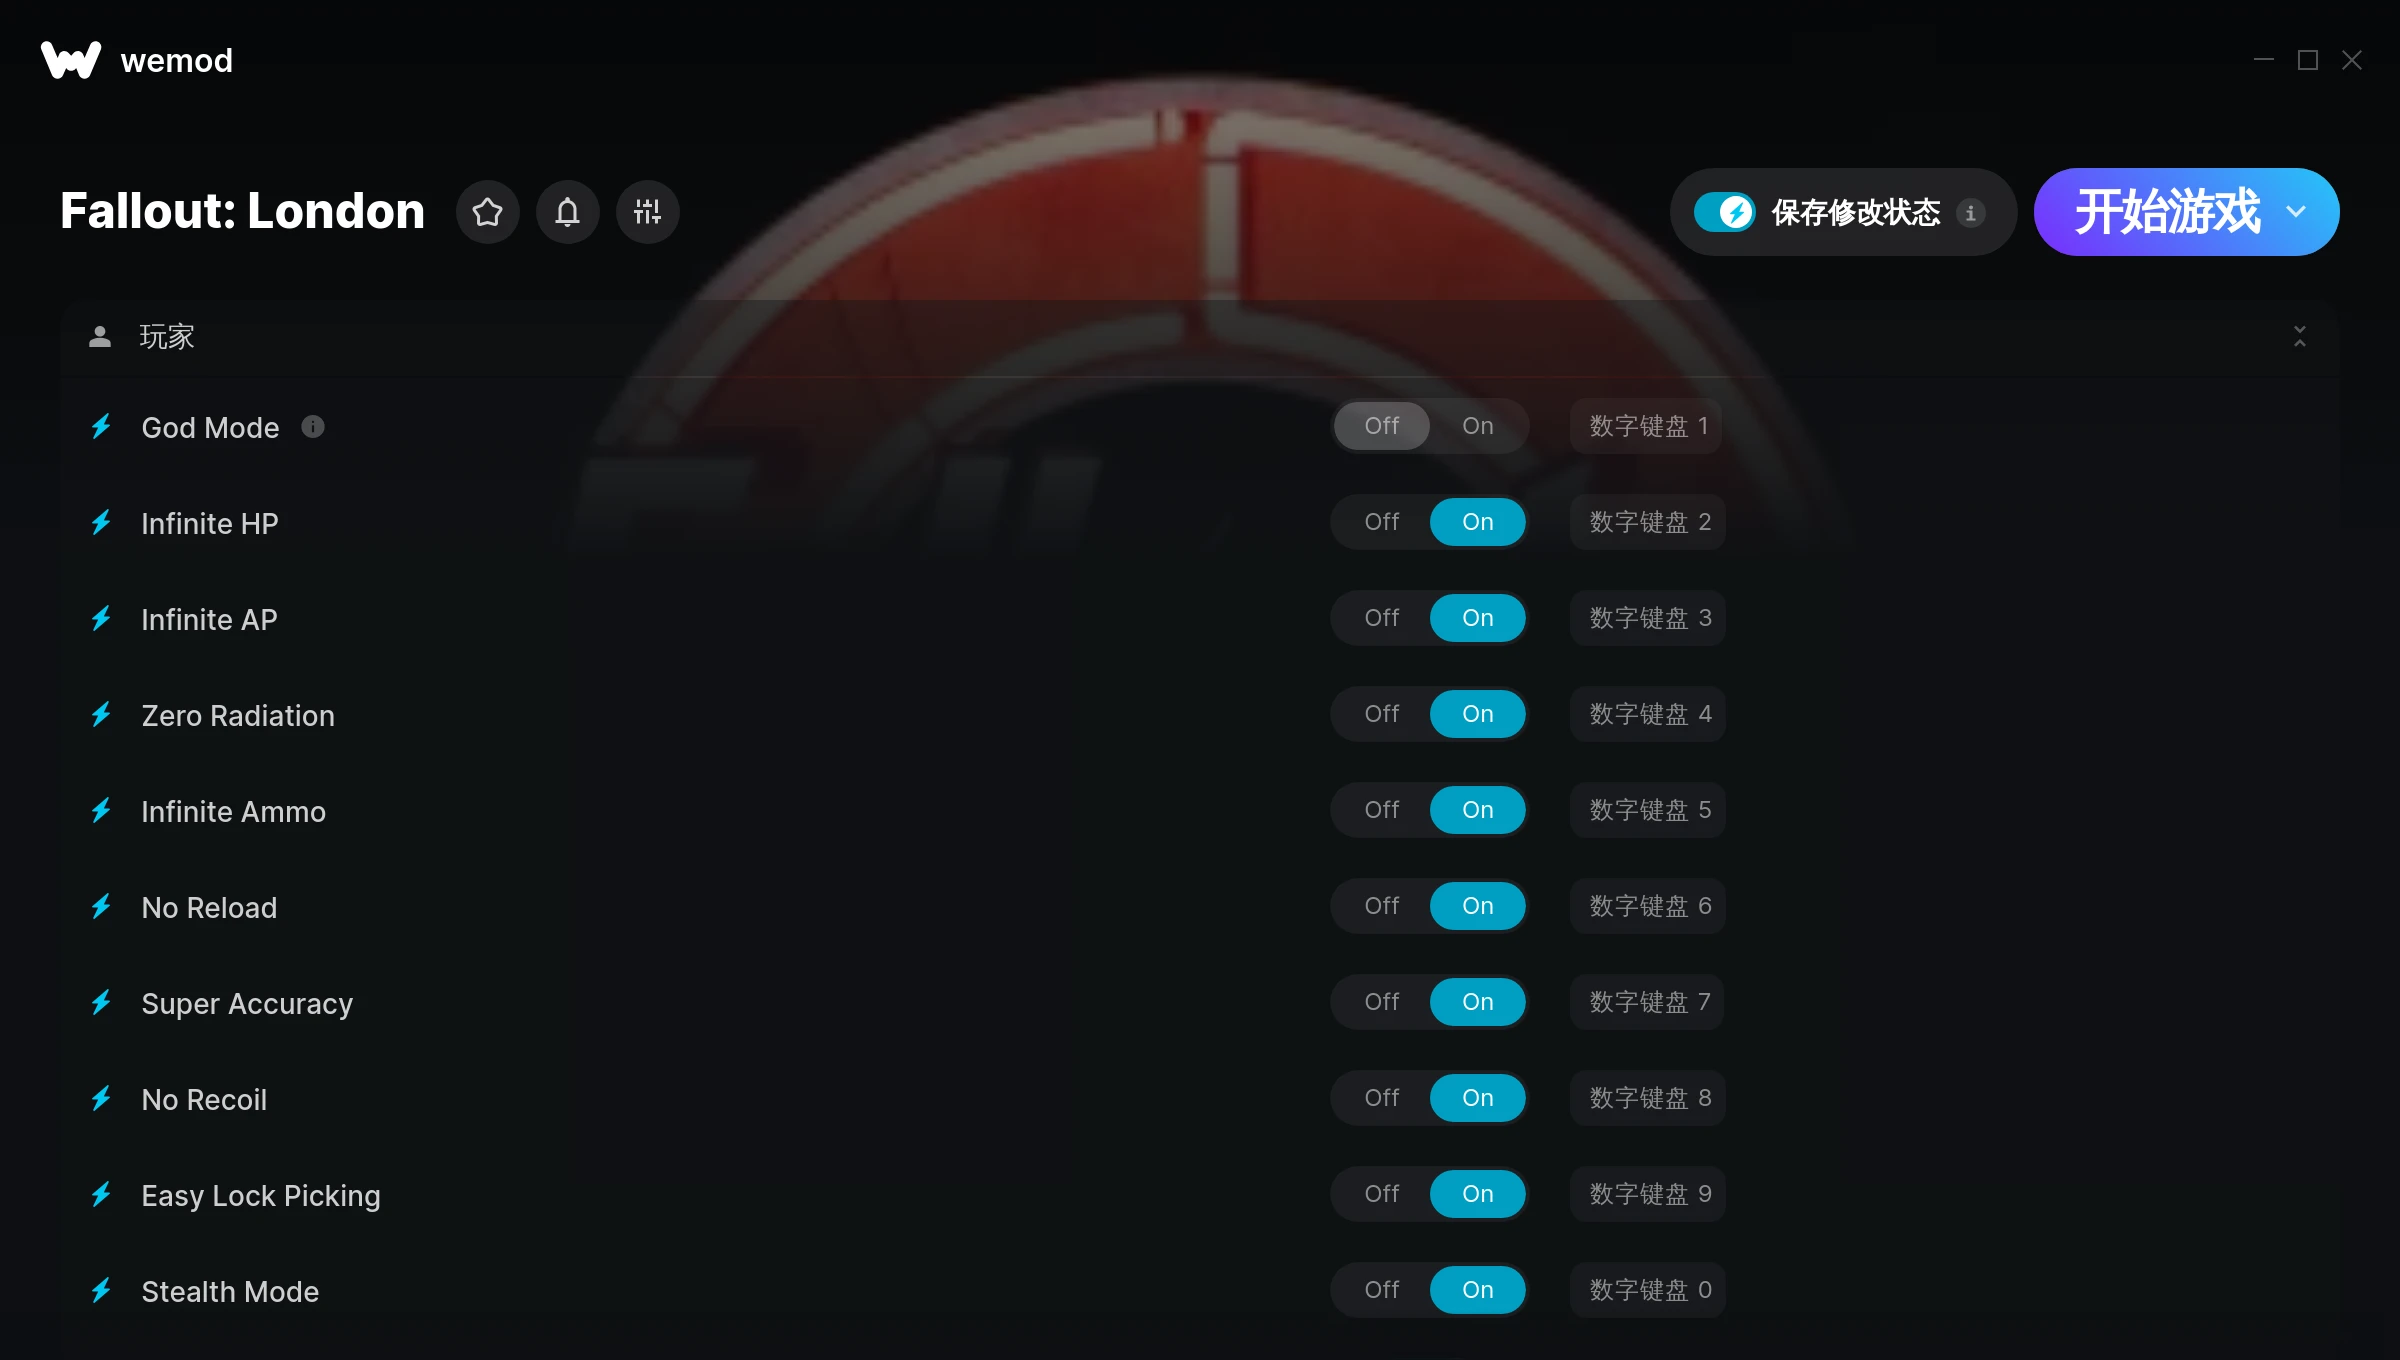The width and height of the screenshot is (2400, 1360).
Task: Click the WeMod app name text label
Action: pos(178,59)
